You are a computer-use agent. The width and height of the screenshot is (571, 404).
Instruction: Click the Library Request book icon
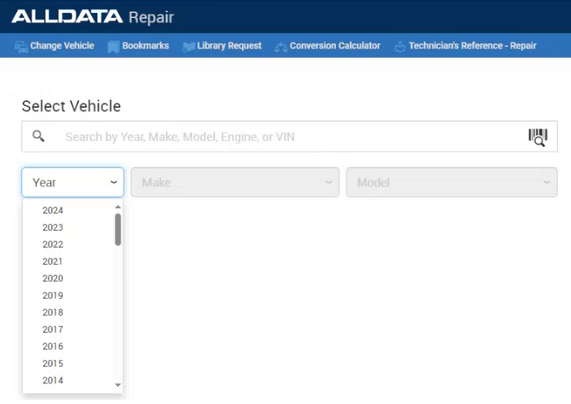point(189,47)
